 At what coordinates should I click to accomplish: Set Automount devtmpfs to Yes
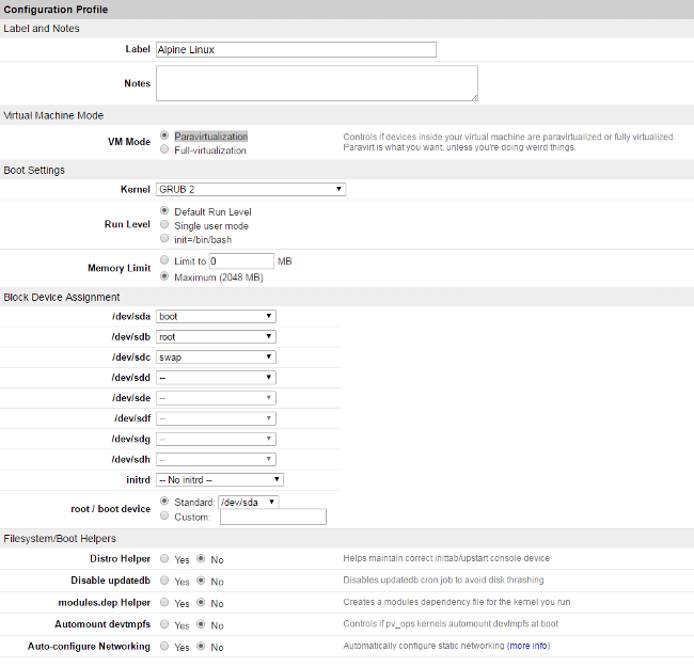click(x=164, y=624)
